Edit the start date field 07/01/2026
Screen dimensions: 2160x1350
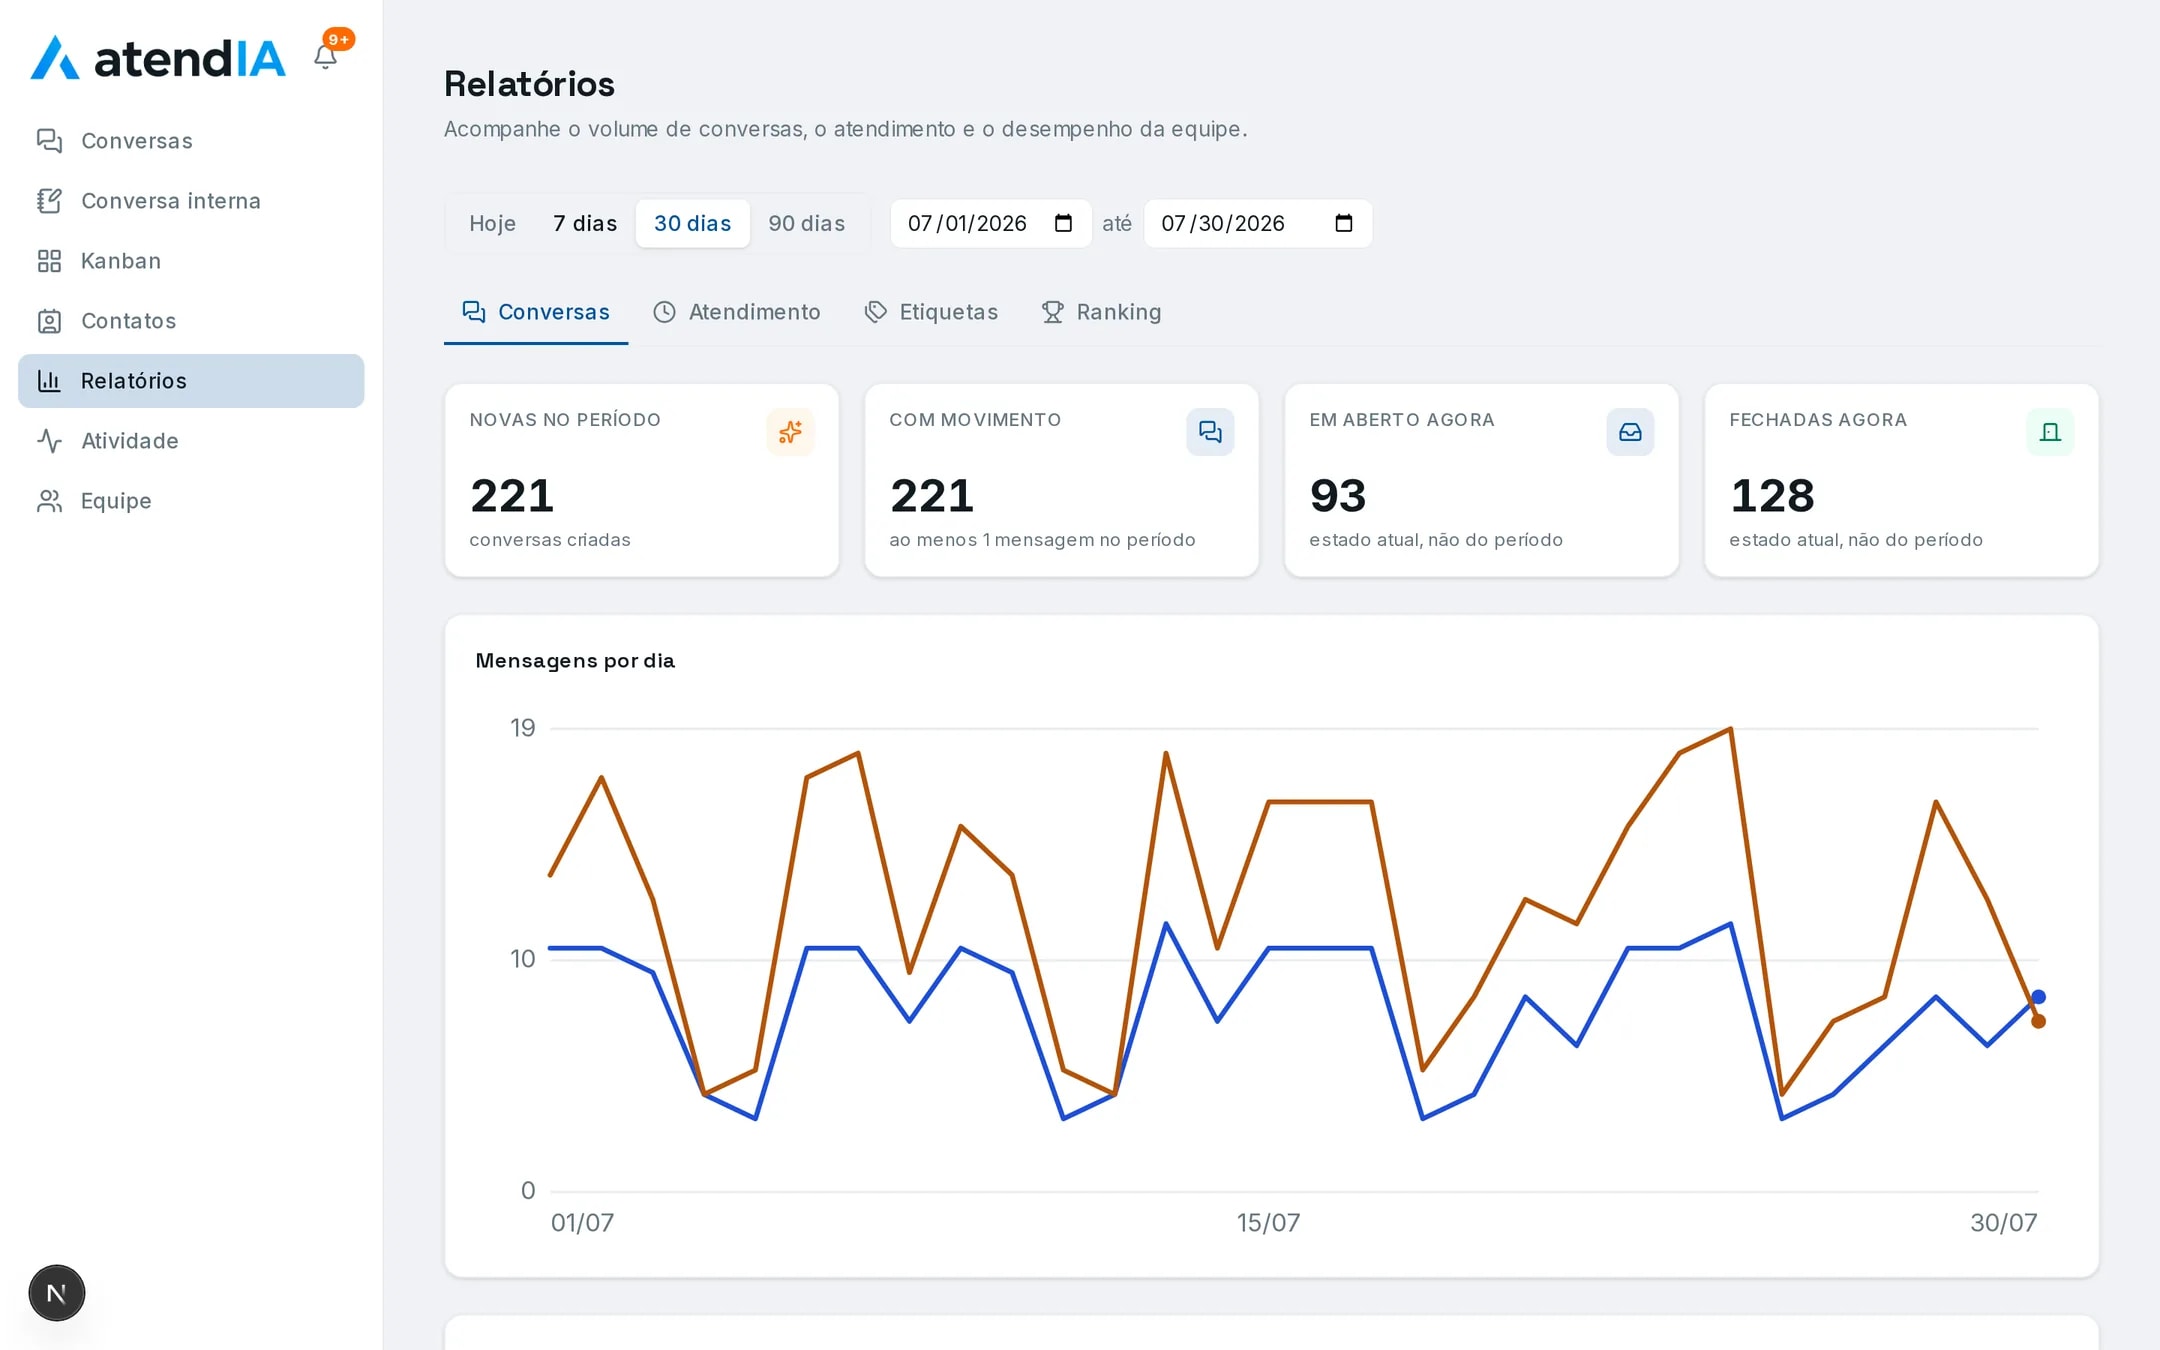click(990, 223)
